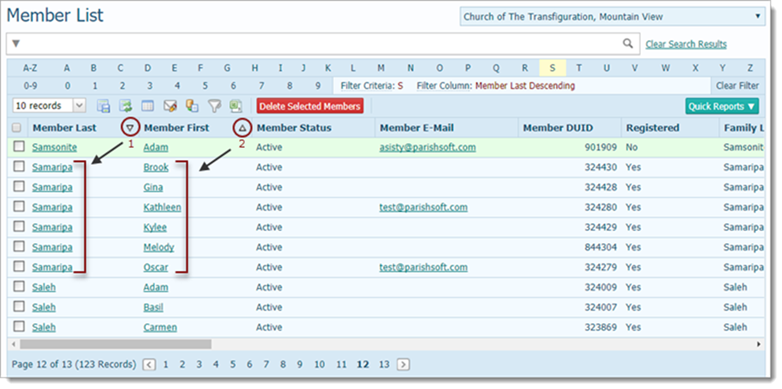Go to page 1
The width and height of the screenshot is (782, 389).
tap(166, 365)
